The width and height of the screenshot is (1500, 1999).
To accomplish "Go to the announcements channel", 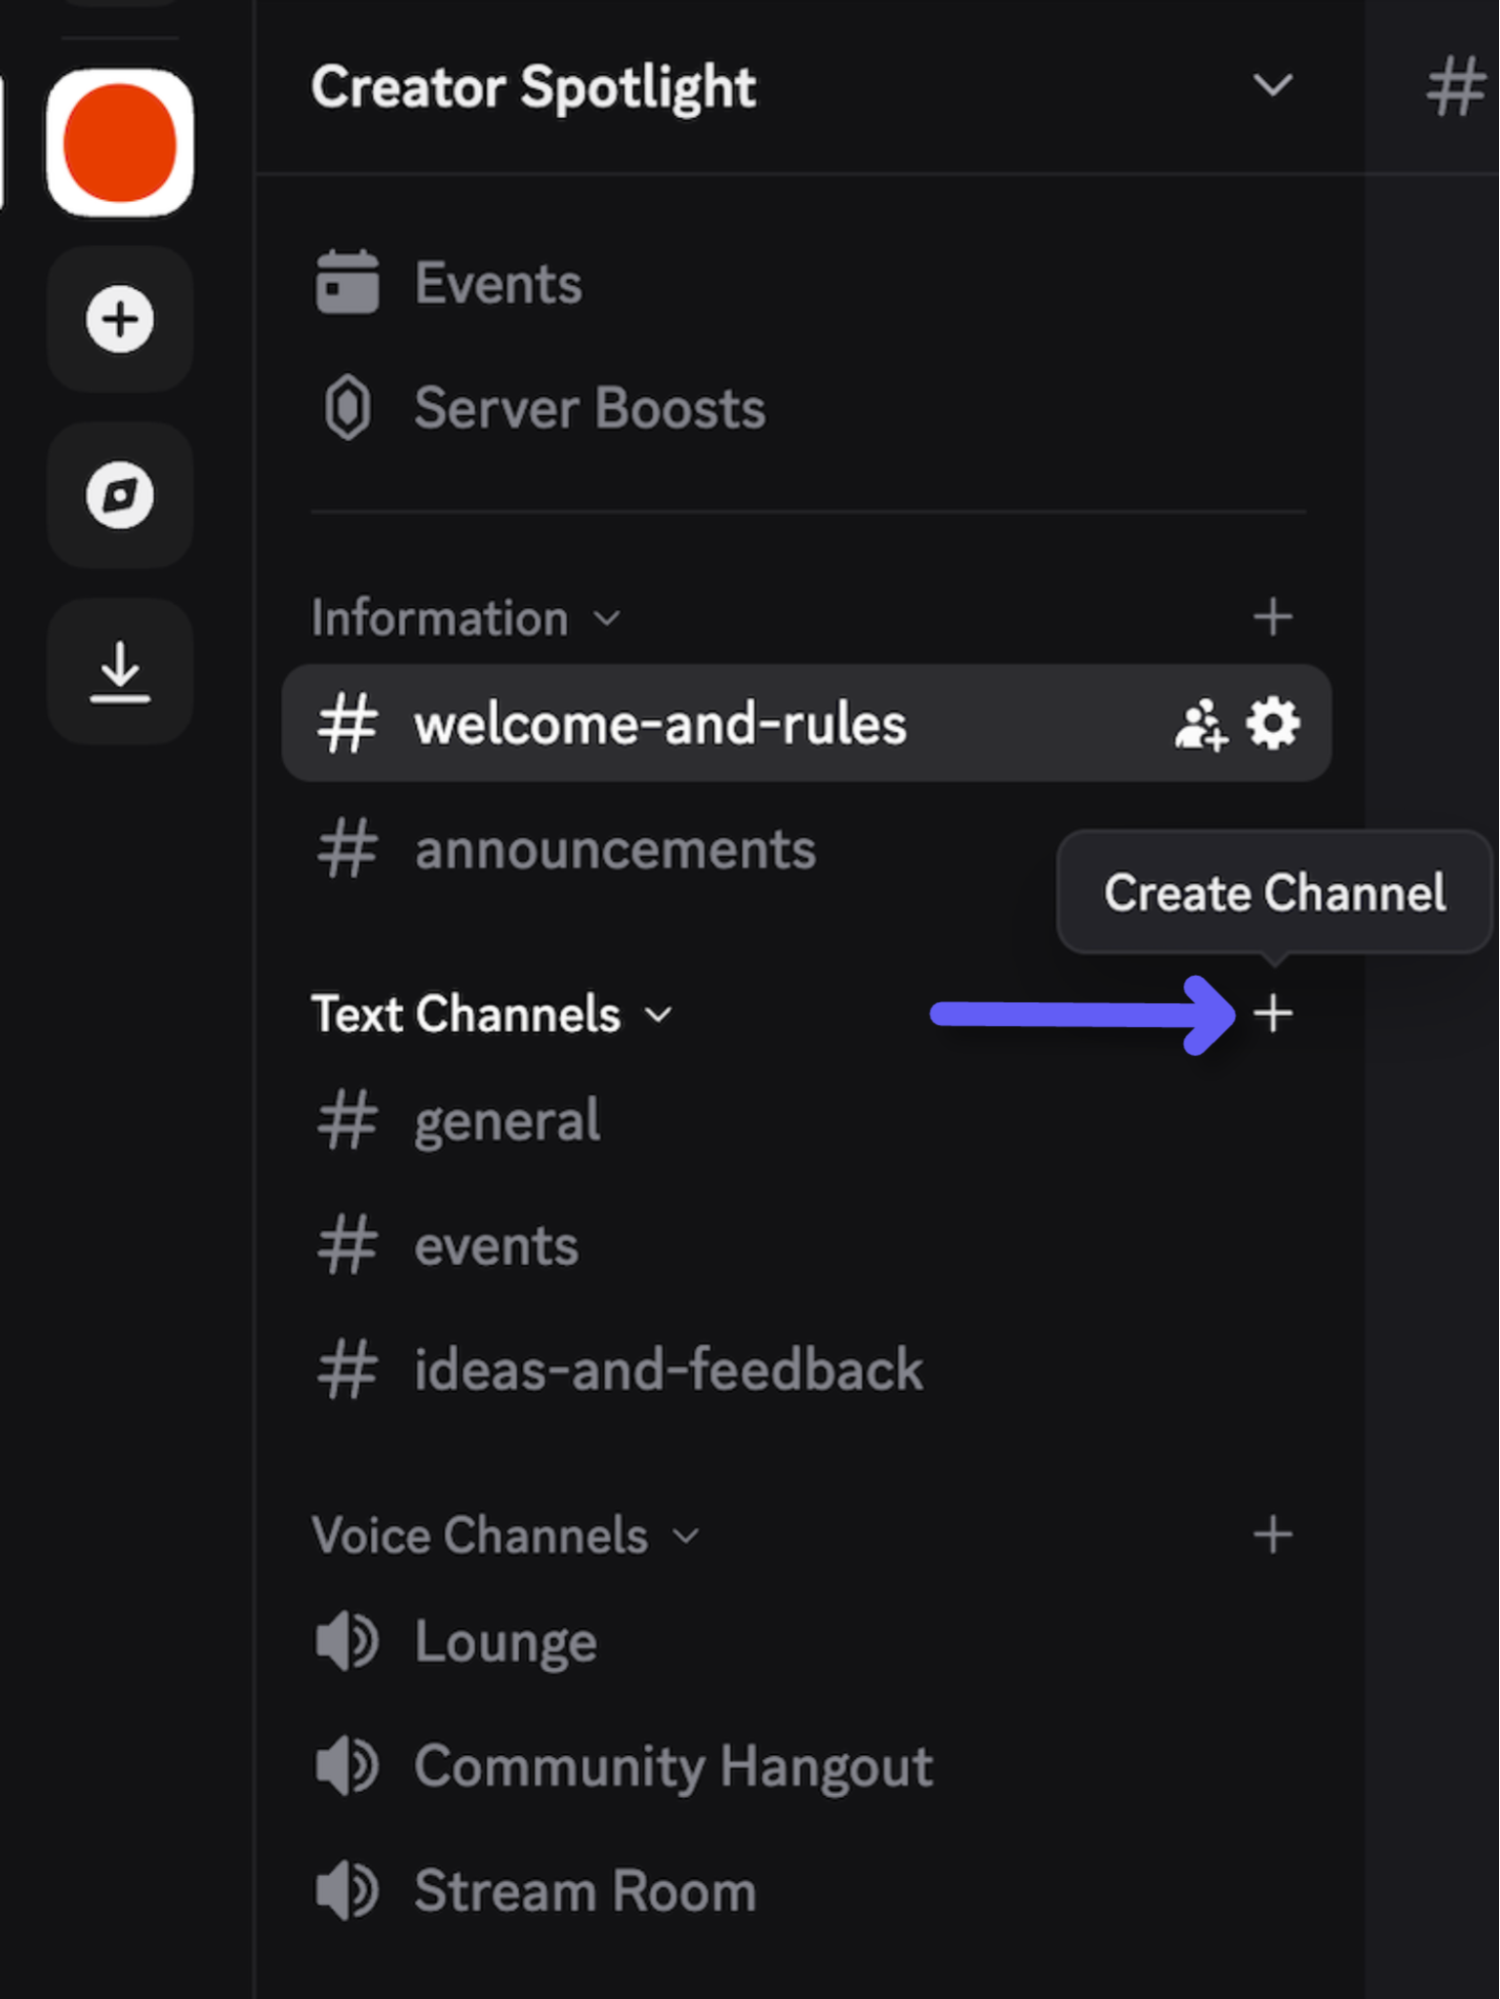I will (x=614, y=850).
